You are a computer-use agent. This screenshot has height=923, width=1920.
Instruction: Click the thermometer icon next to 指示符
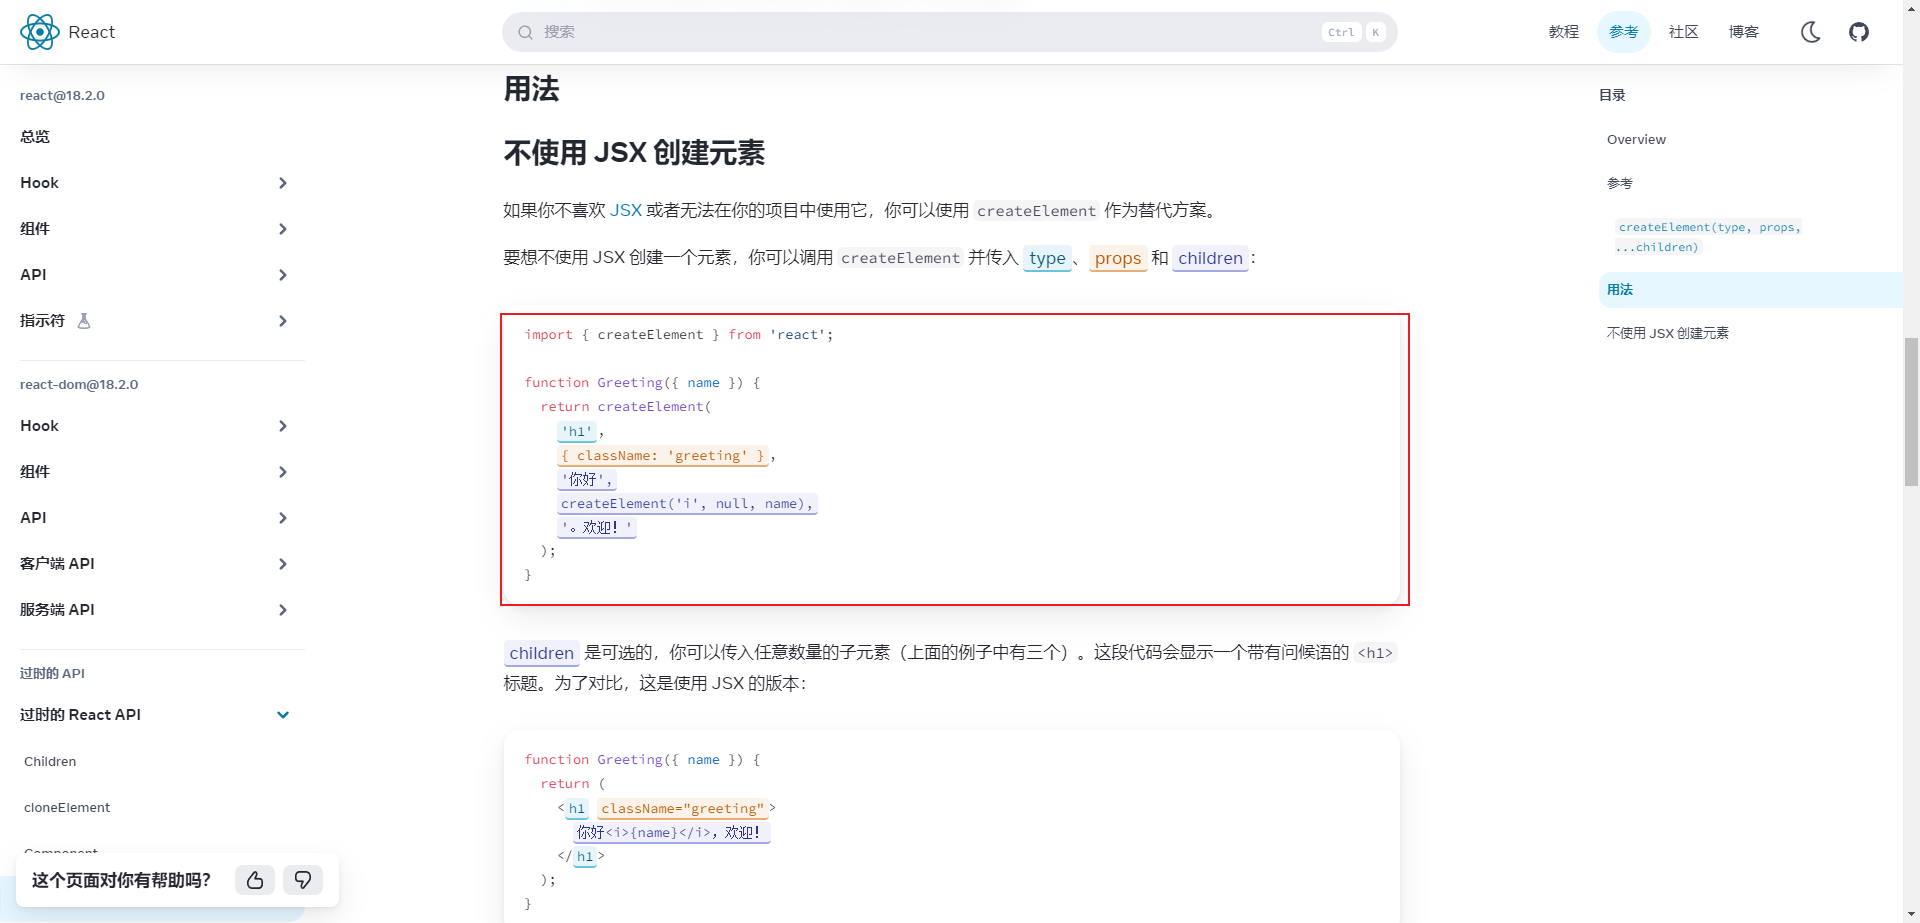[x=84, y=320]
